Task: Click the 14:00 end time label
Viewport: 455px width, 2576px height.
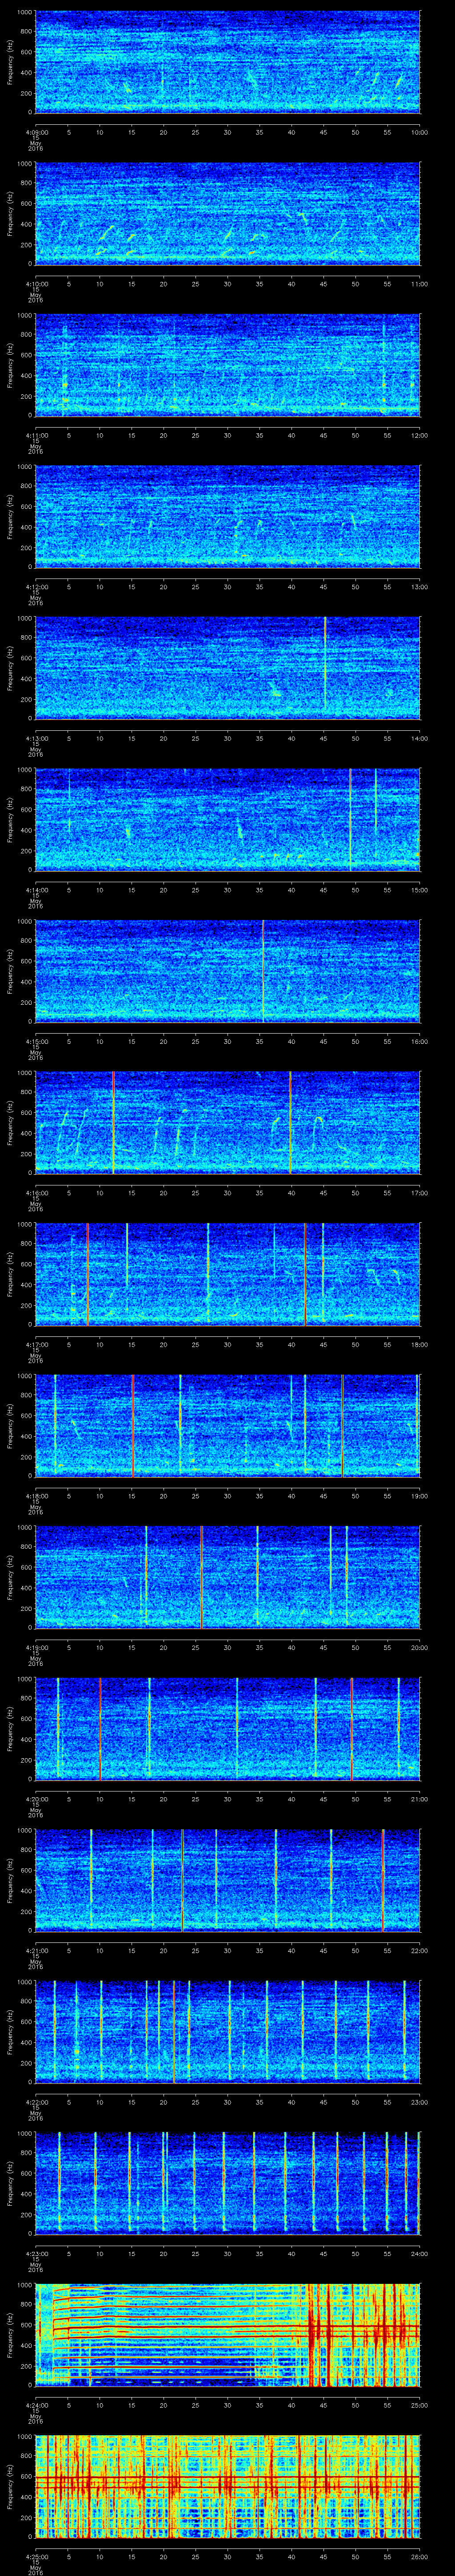Action: (419, 738)
